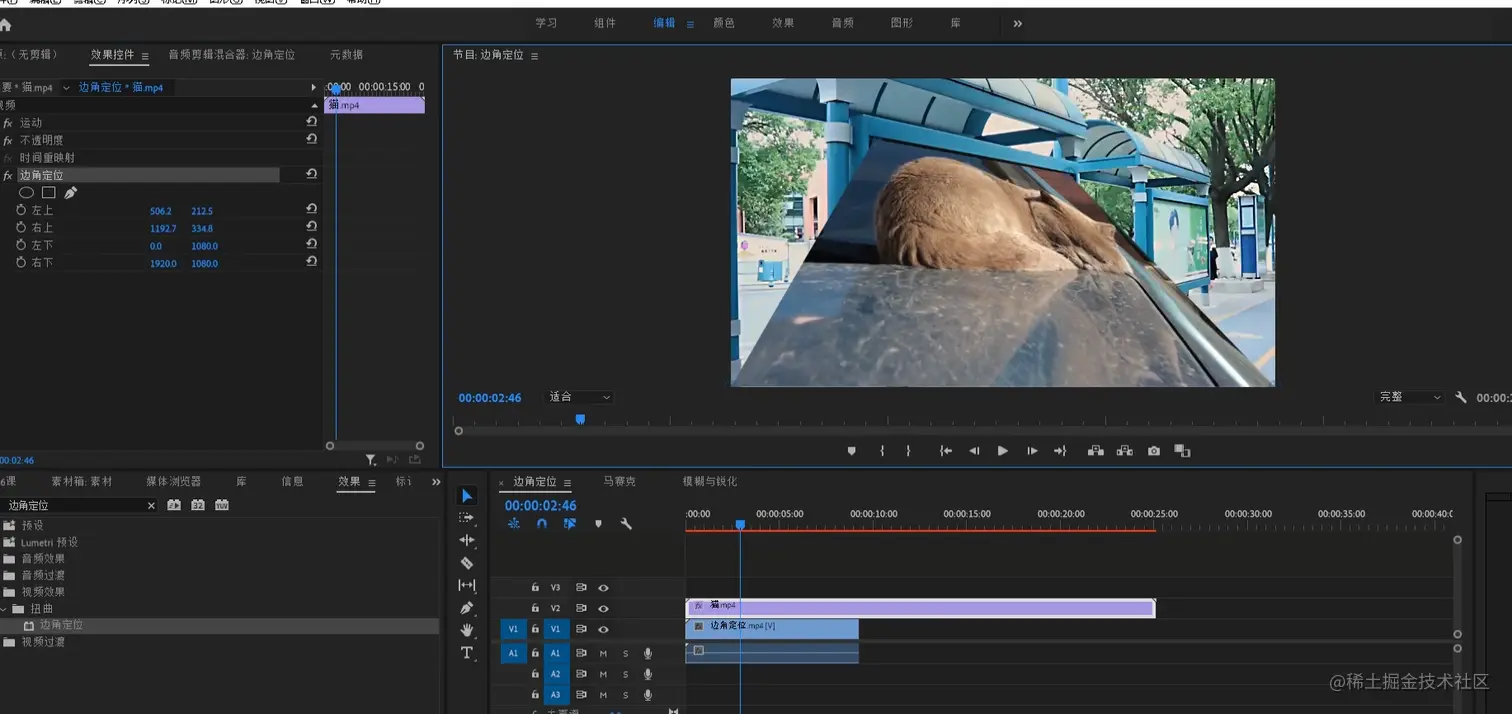Select the Hand tool
Screen dimensions: 1512x714
point(467,630)
